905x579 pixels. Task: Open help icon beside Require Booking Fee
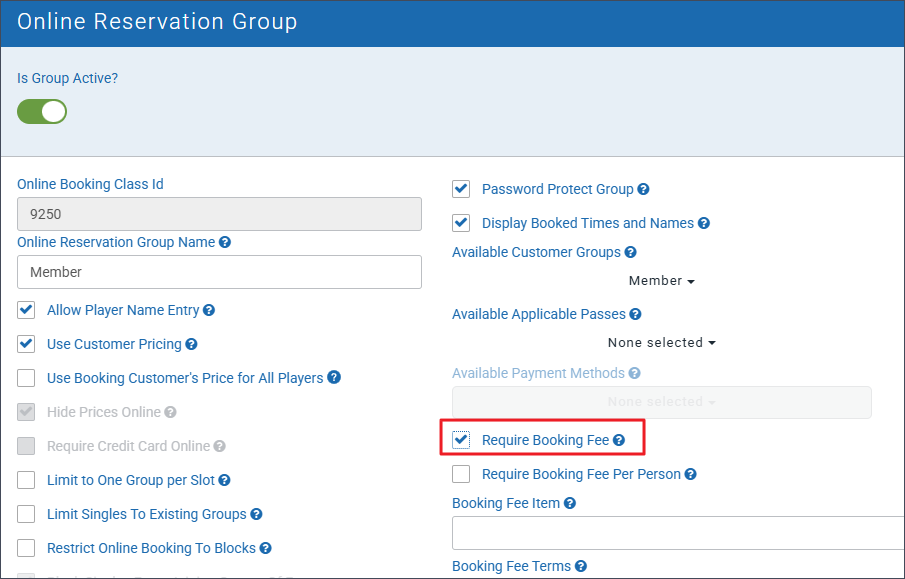point(619,440)
